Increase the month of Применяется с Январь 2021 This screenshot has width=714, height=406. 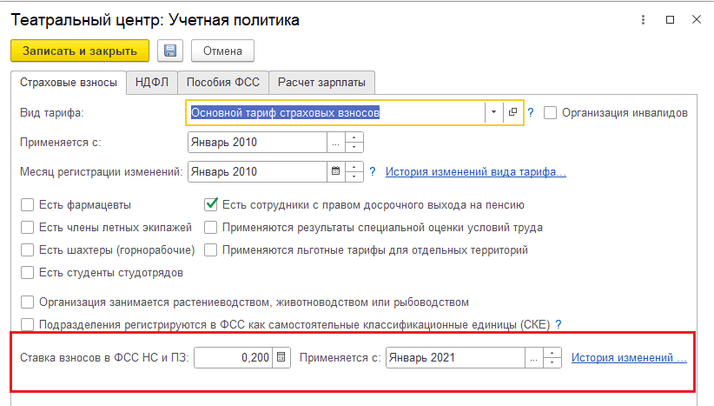click(x=552, y=353)
